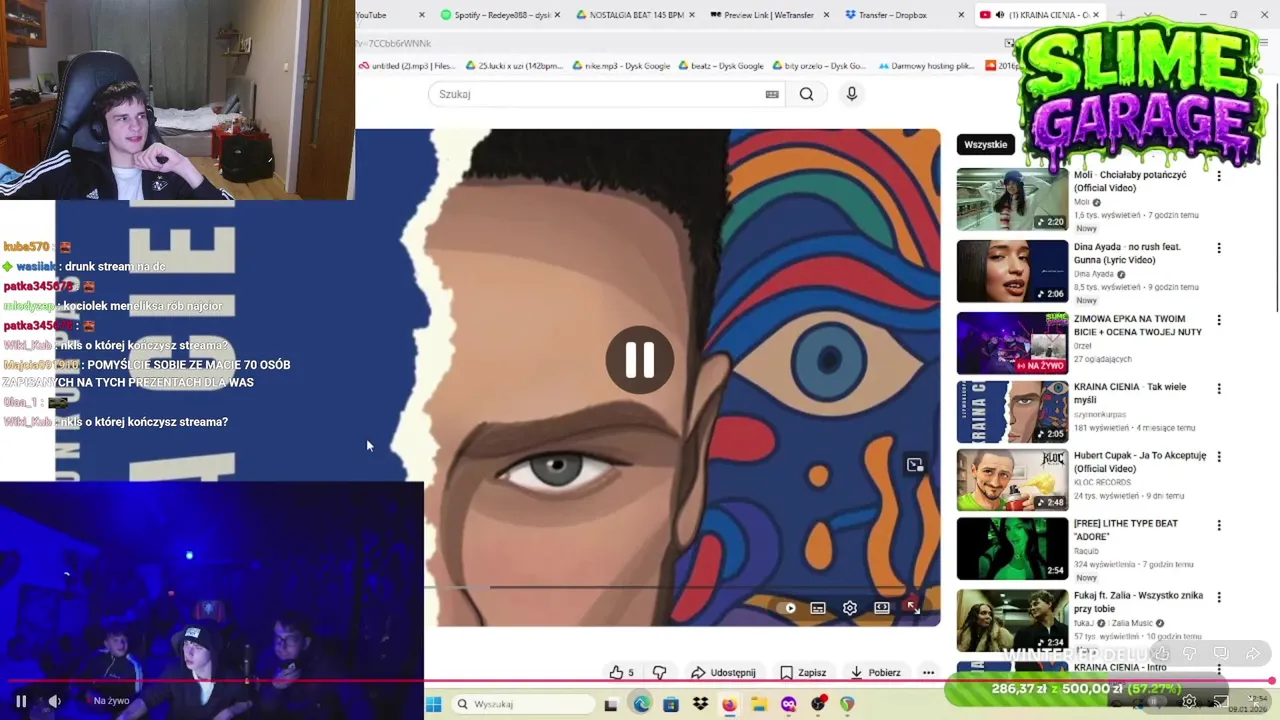Viewport: 1280px width, 720px height.
Task: Scrub the pink stream progress bar
Action: point(640,682)
